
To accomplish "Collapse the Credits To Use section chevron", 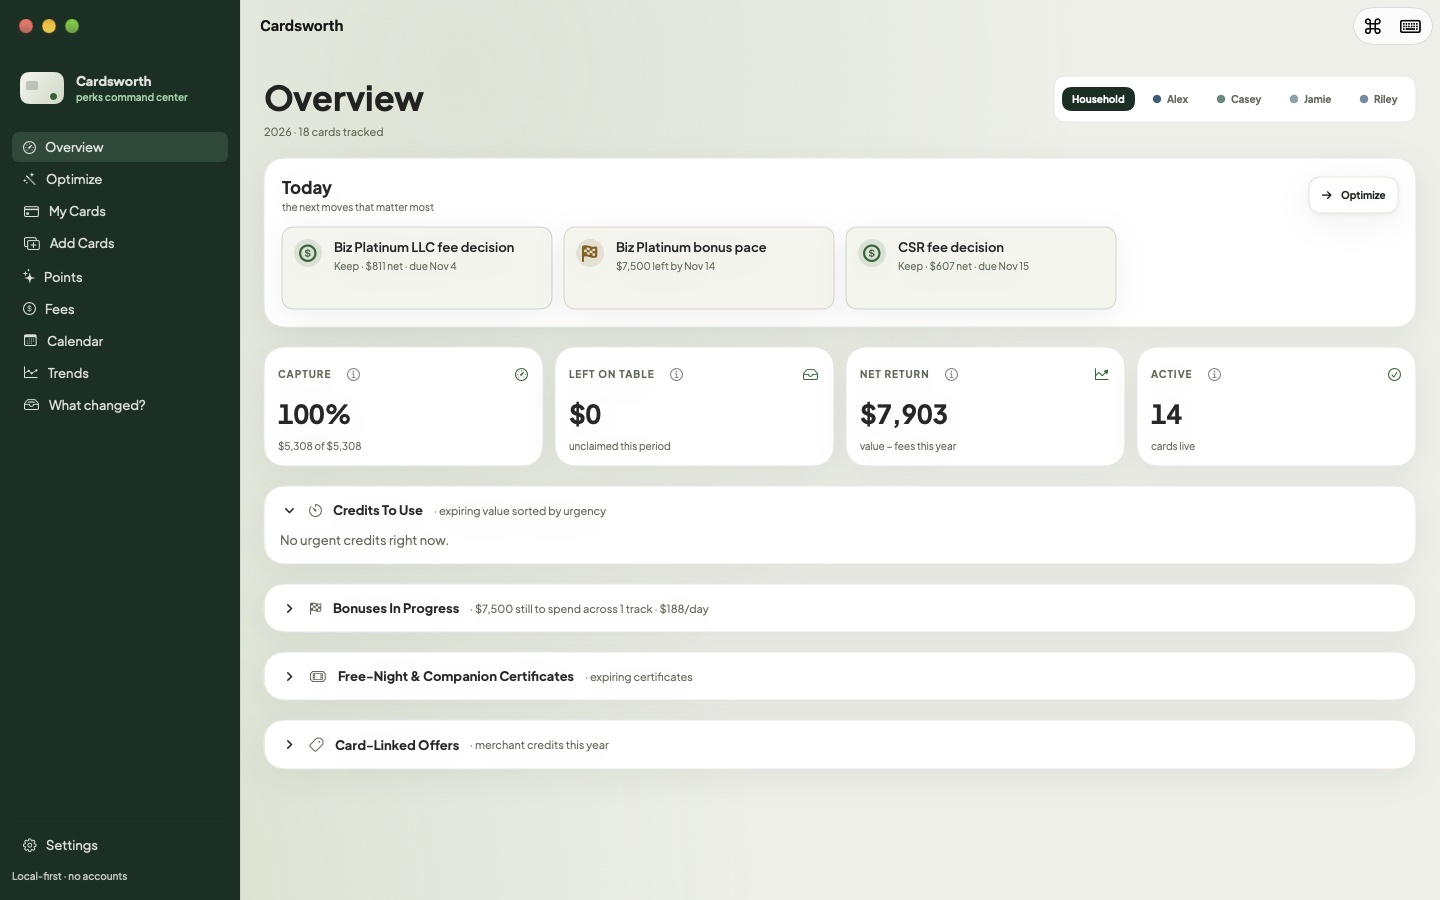I will point(289,510).
